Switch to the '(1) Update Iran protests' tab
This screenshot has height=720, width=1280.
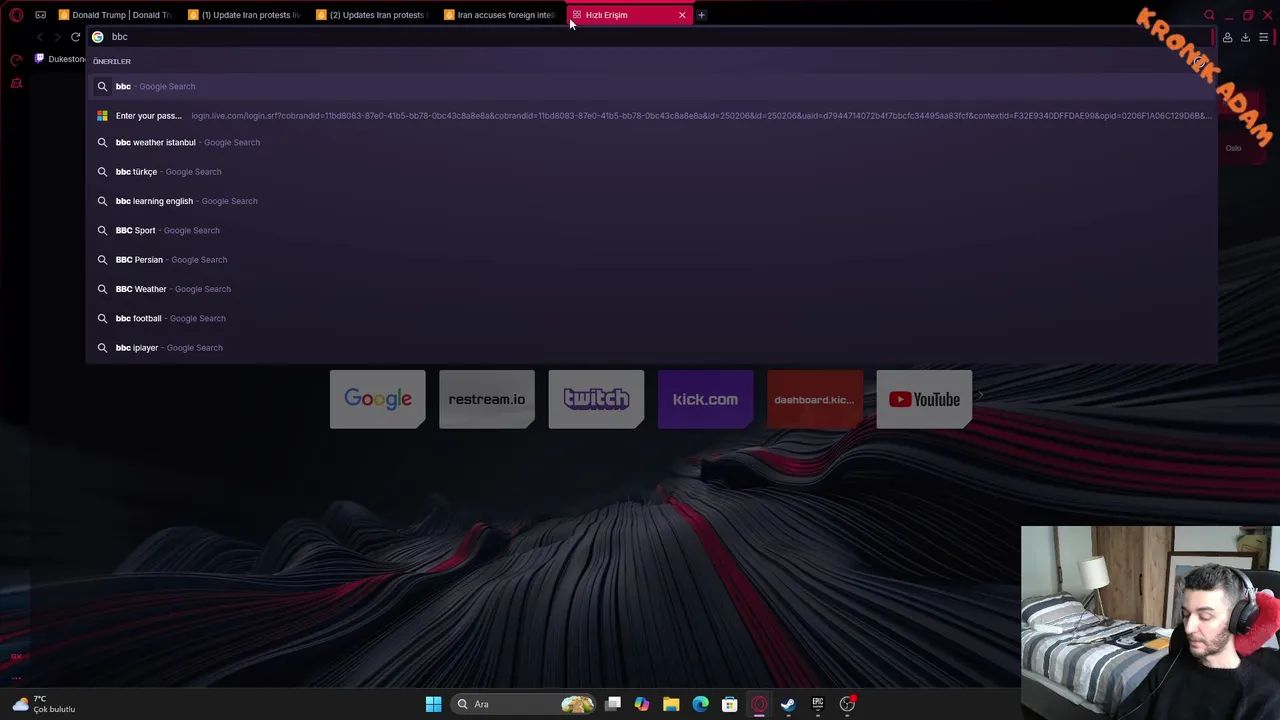(244, 15)
